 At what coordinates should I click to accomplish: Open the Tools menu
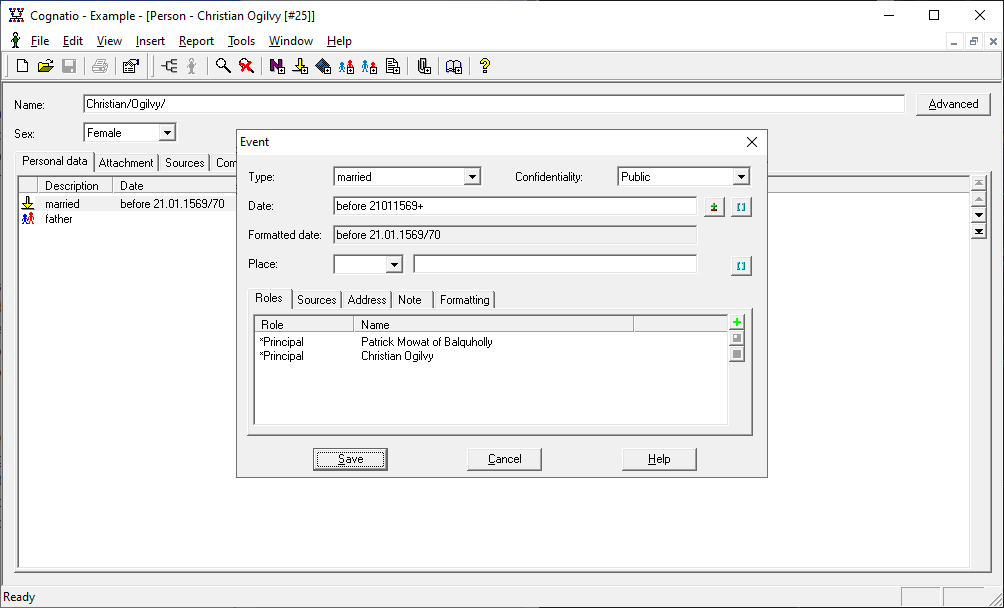[241, 41]
